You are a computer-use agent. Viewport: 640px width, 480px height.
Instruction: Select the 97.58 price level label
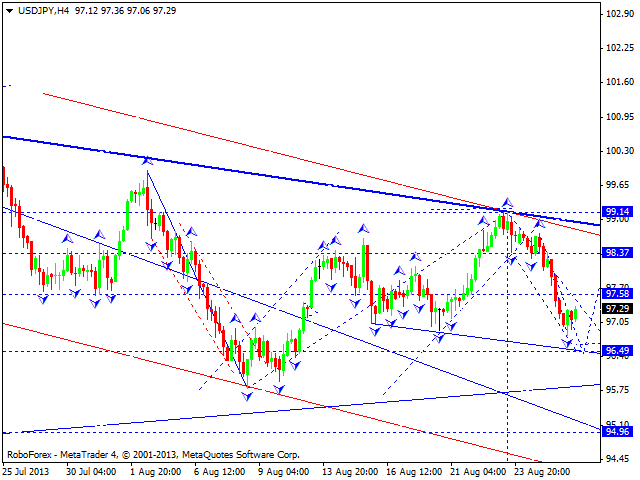click(x=617, y=293)
